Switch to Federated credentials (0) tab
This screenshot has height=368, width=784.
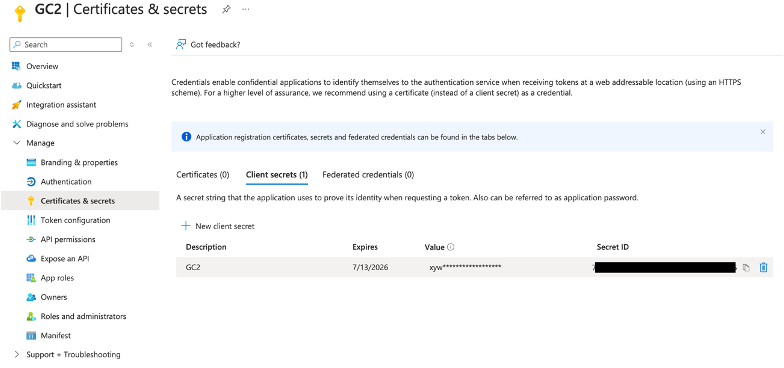368,175
